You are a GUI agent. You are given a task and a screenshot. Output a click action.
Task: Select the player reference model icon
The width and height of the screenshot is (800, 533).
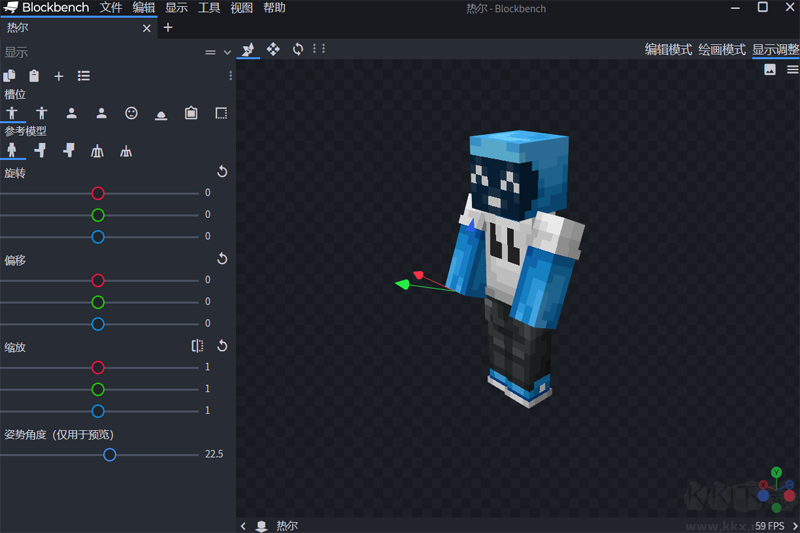(12, 151)
